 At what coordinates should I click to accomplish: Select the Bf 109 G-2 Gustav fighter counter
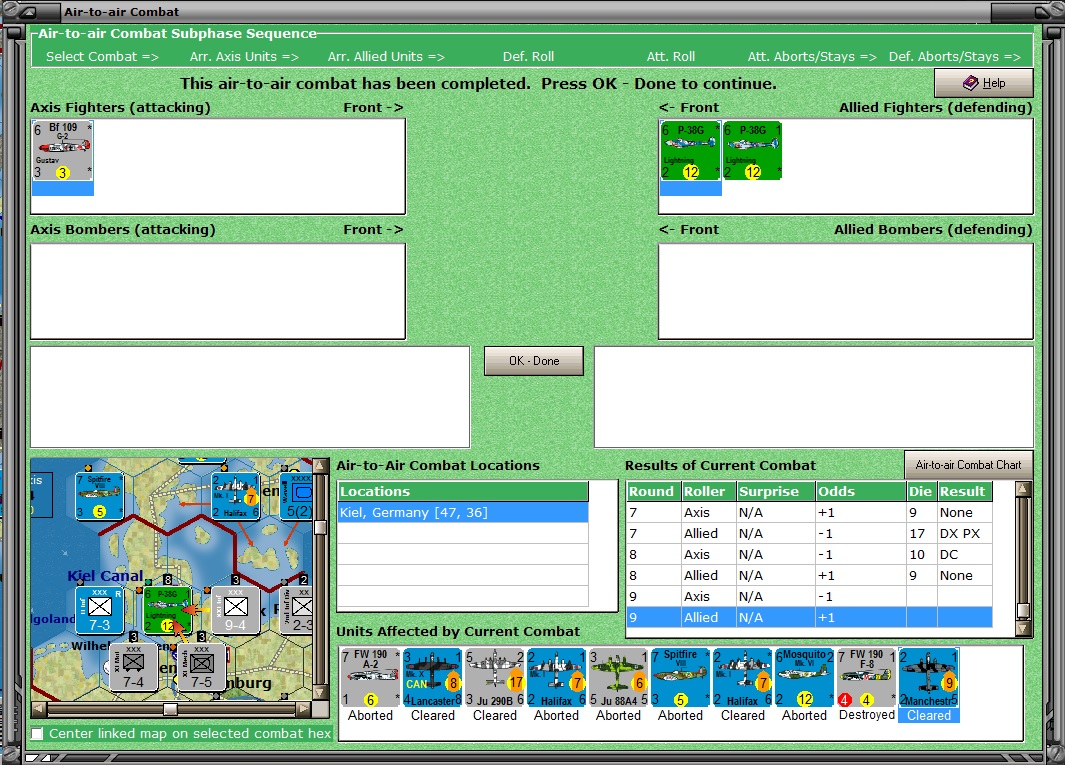coord(62,151)
